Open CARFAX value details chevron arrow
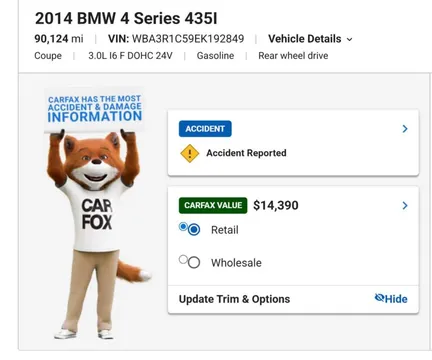The image size is (432, 360). [405, 206]
